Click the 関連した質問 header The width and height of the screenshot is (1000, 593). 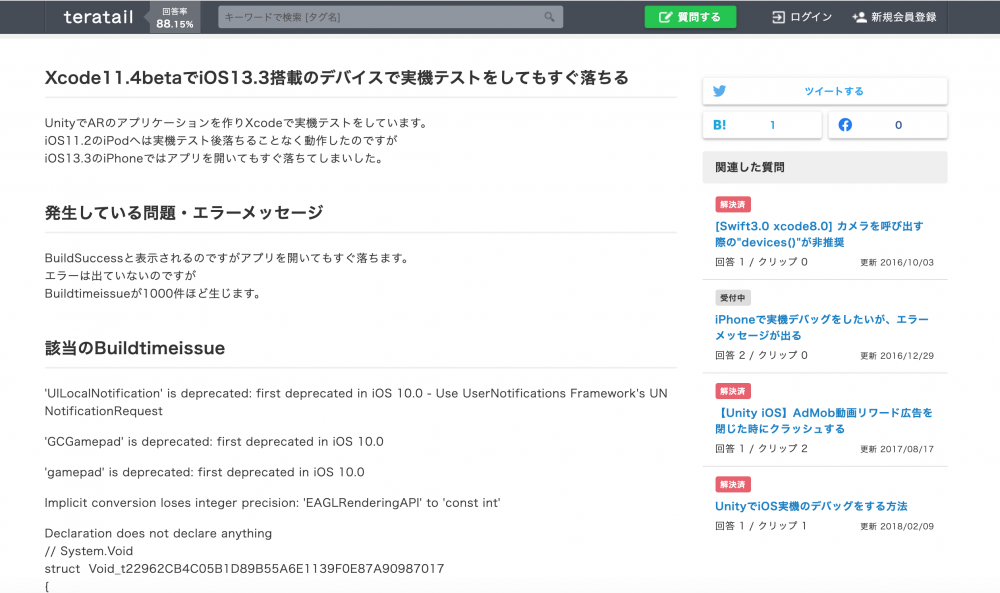pyautogui.click(x=825, y=167)
